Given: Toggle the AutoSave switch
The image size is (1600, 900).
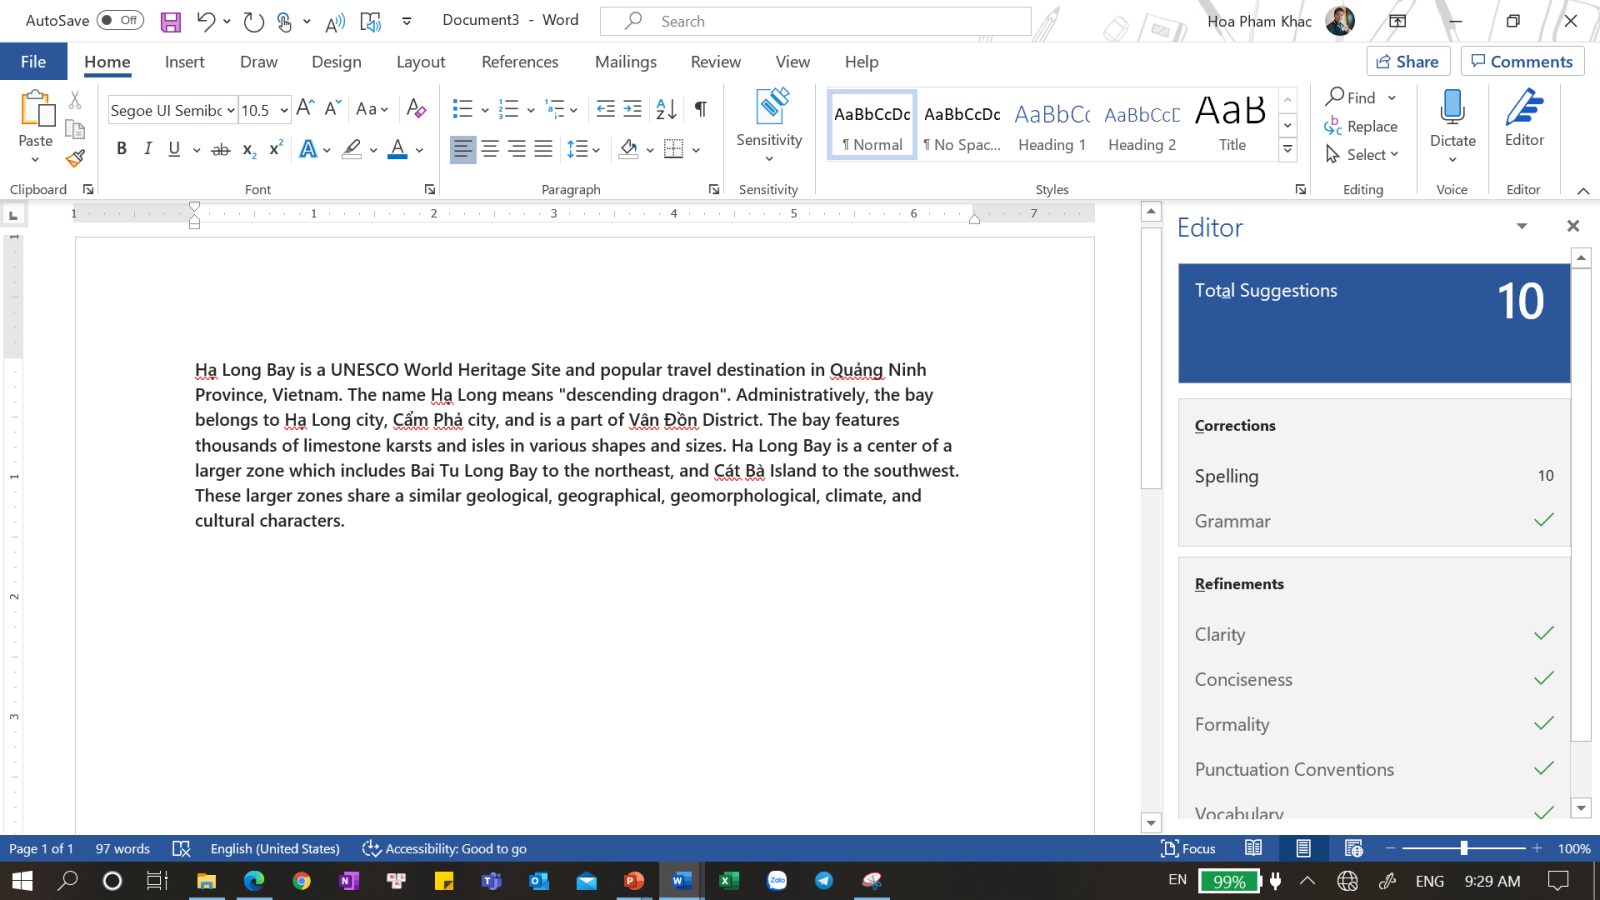Looking at the screenshot, I should coord(120,20).
